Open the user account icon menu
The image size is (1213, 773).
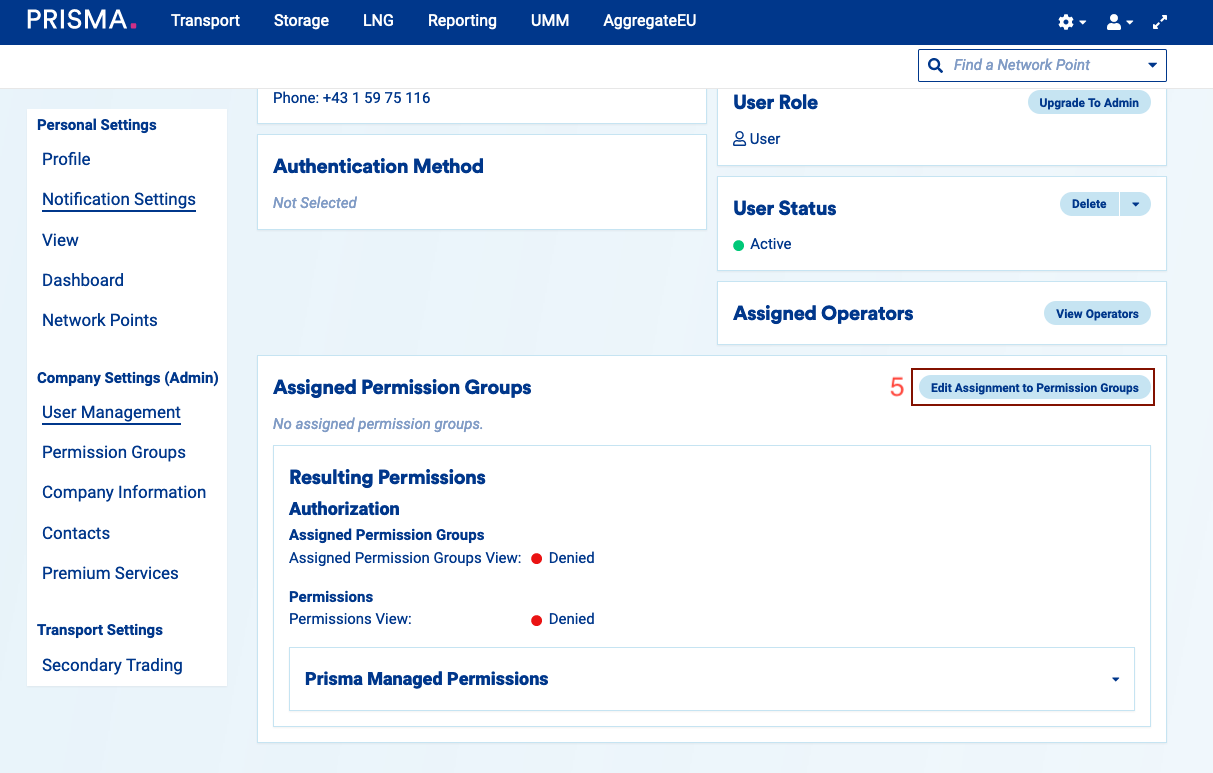coord(1119,22)
